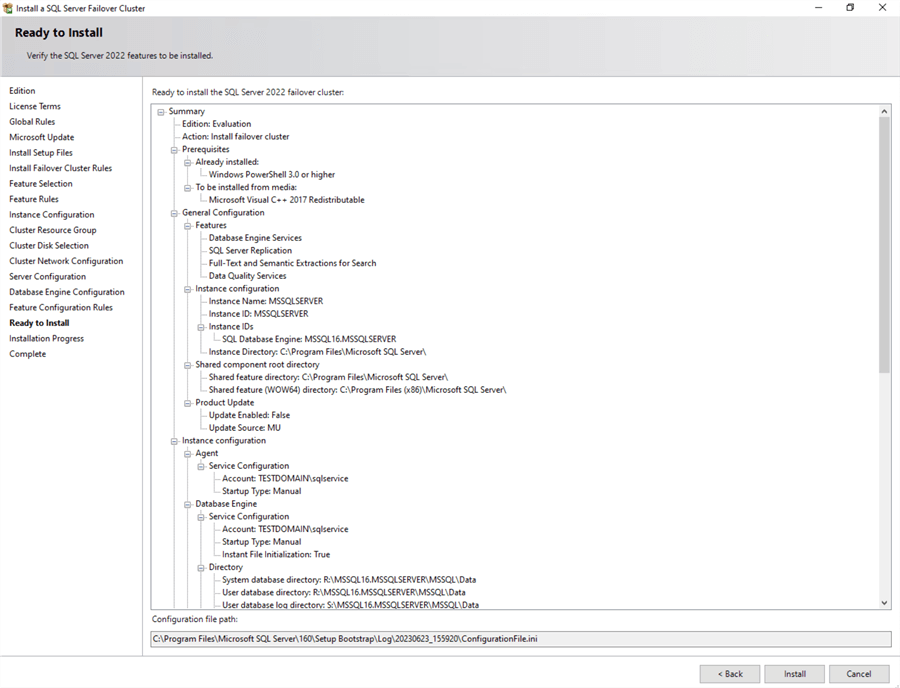Select SQL Server Replication row
Viewport: 900px width, 688px height.
[250, 251]
